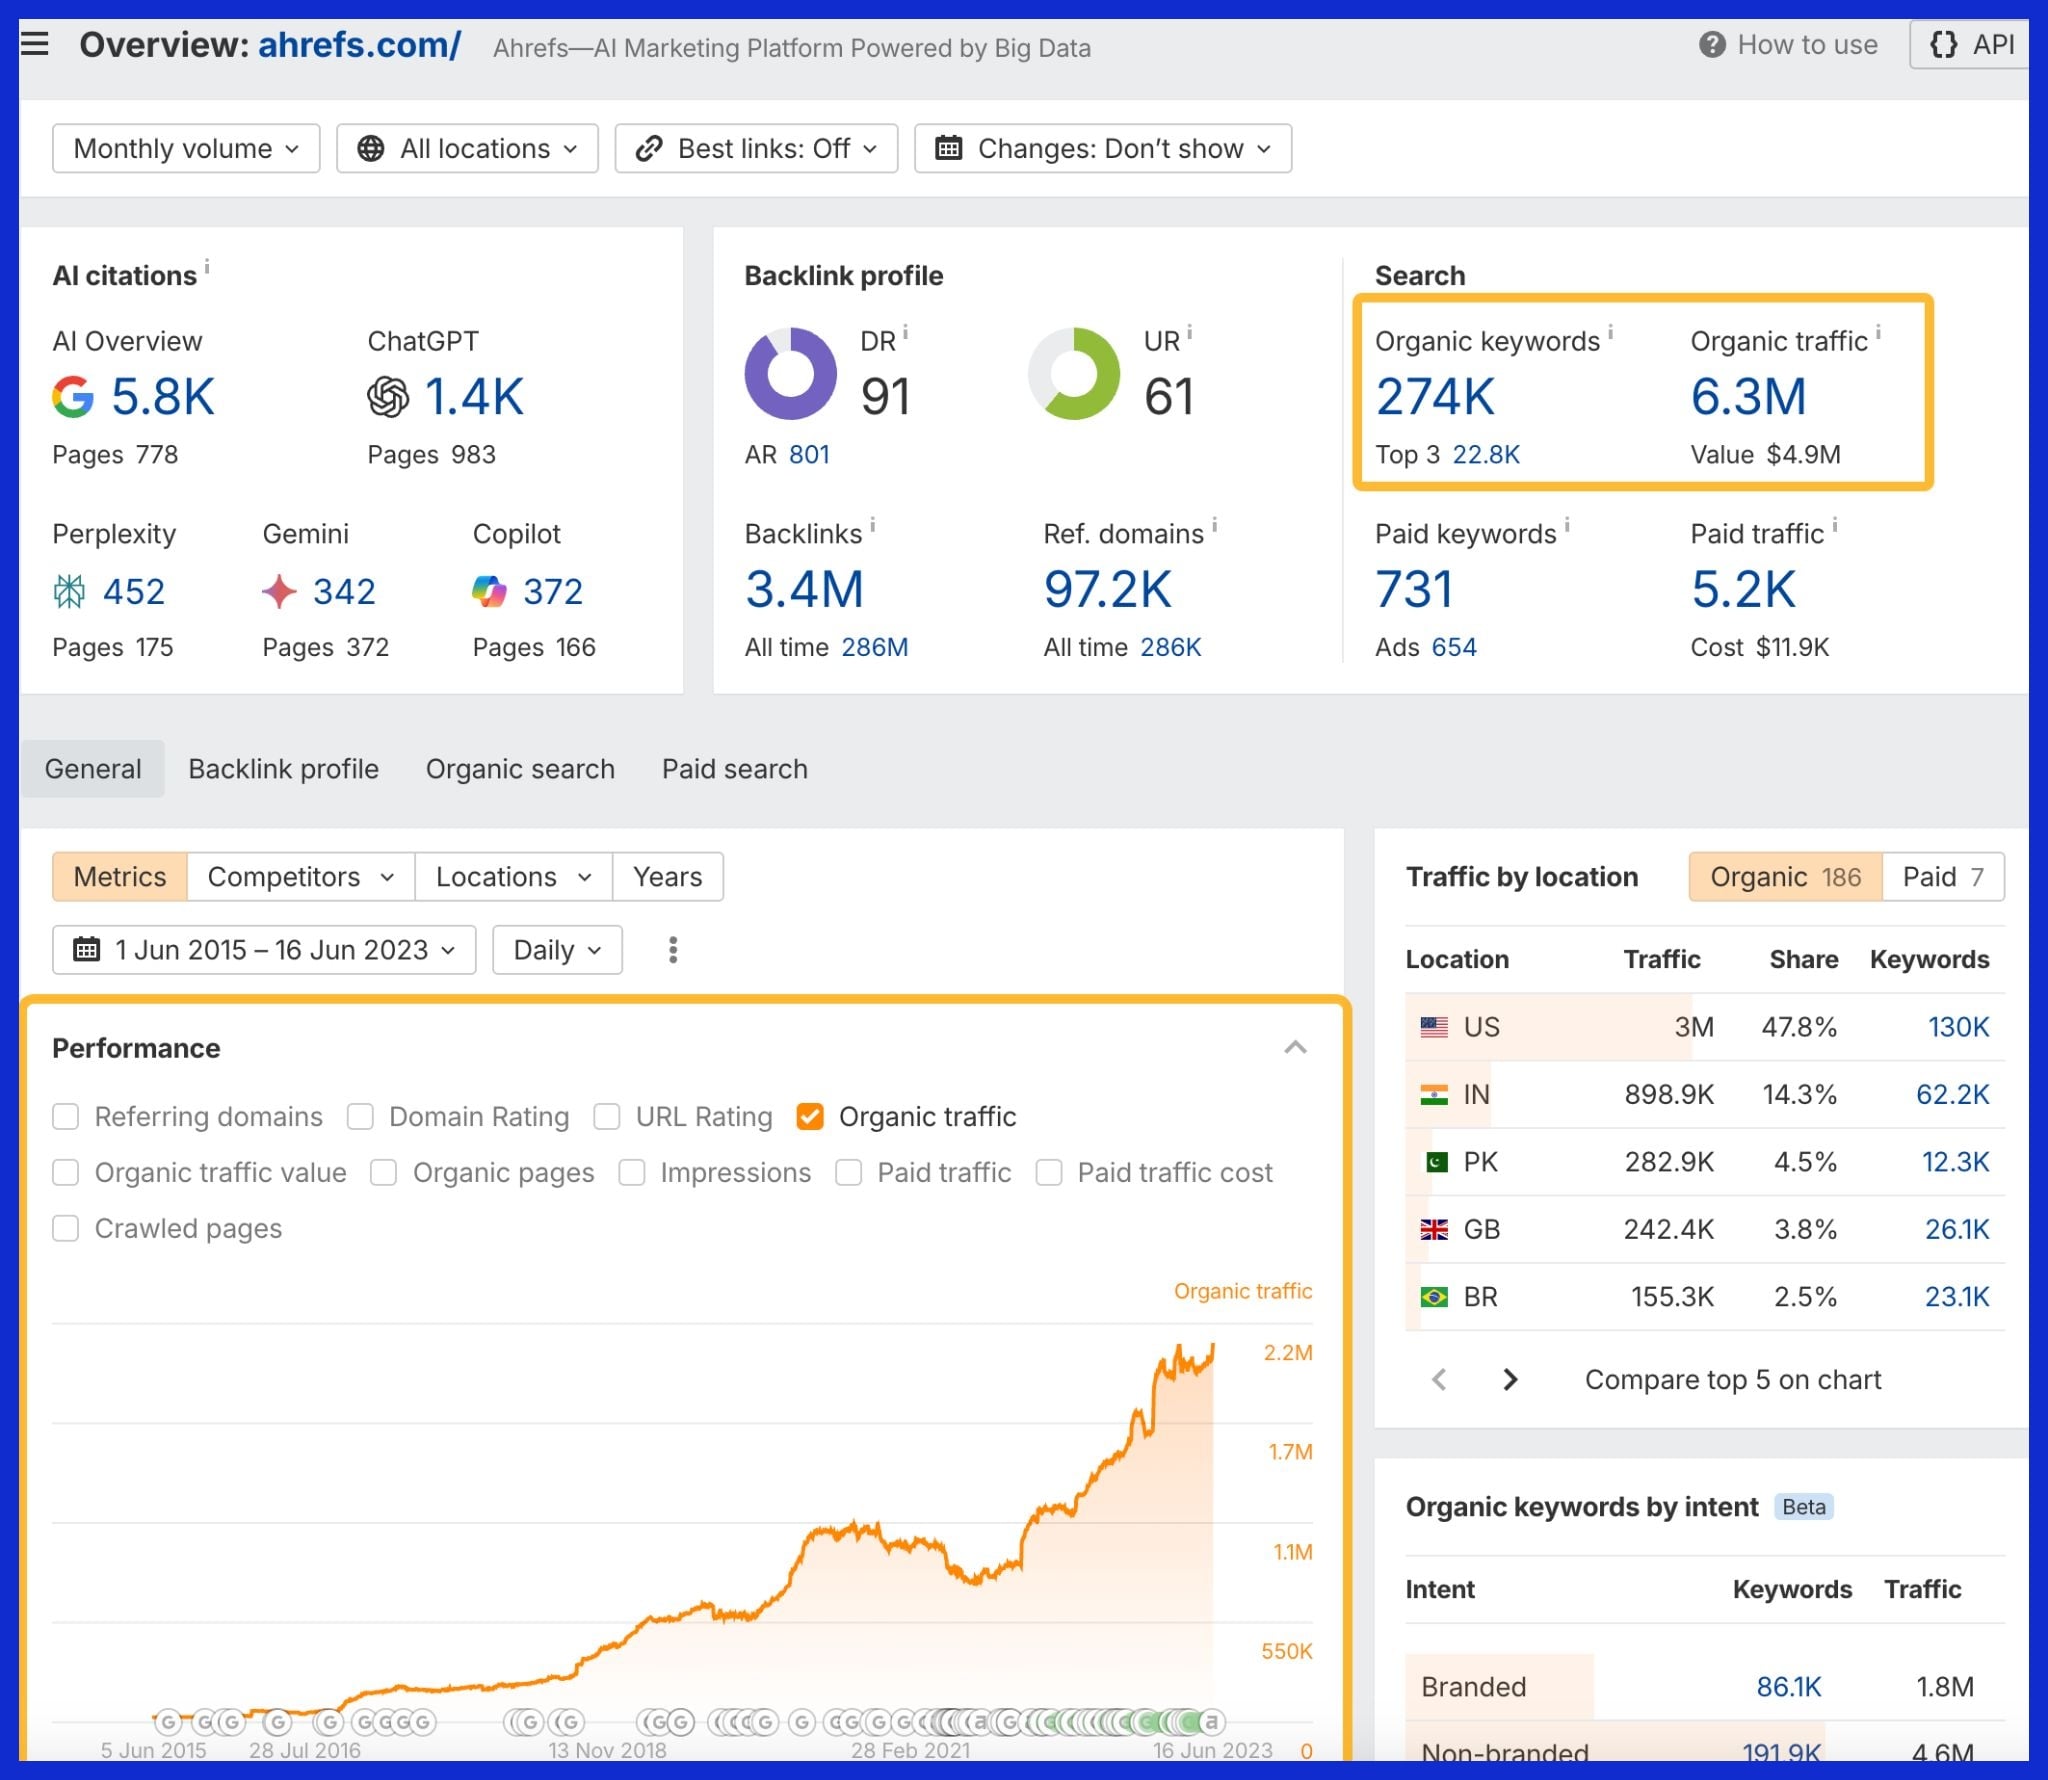
Task: Click the Gemini star icon
Action: pyautogui.click(x=279, y=592)
